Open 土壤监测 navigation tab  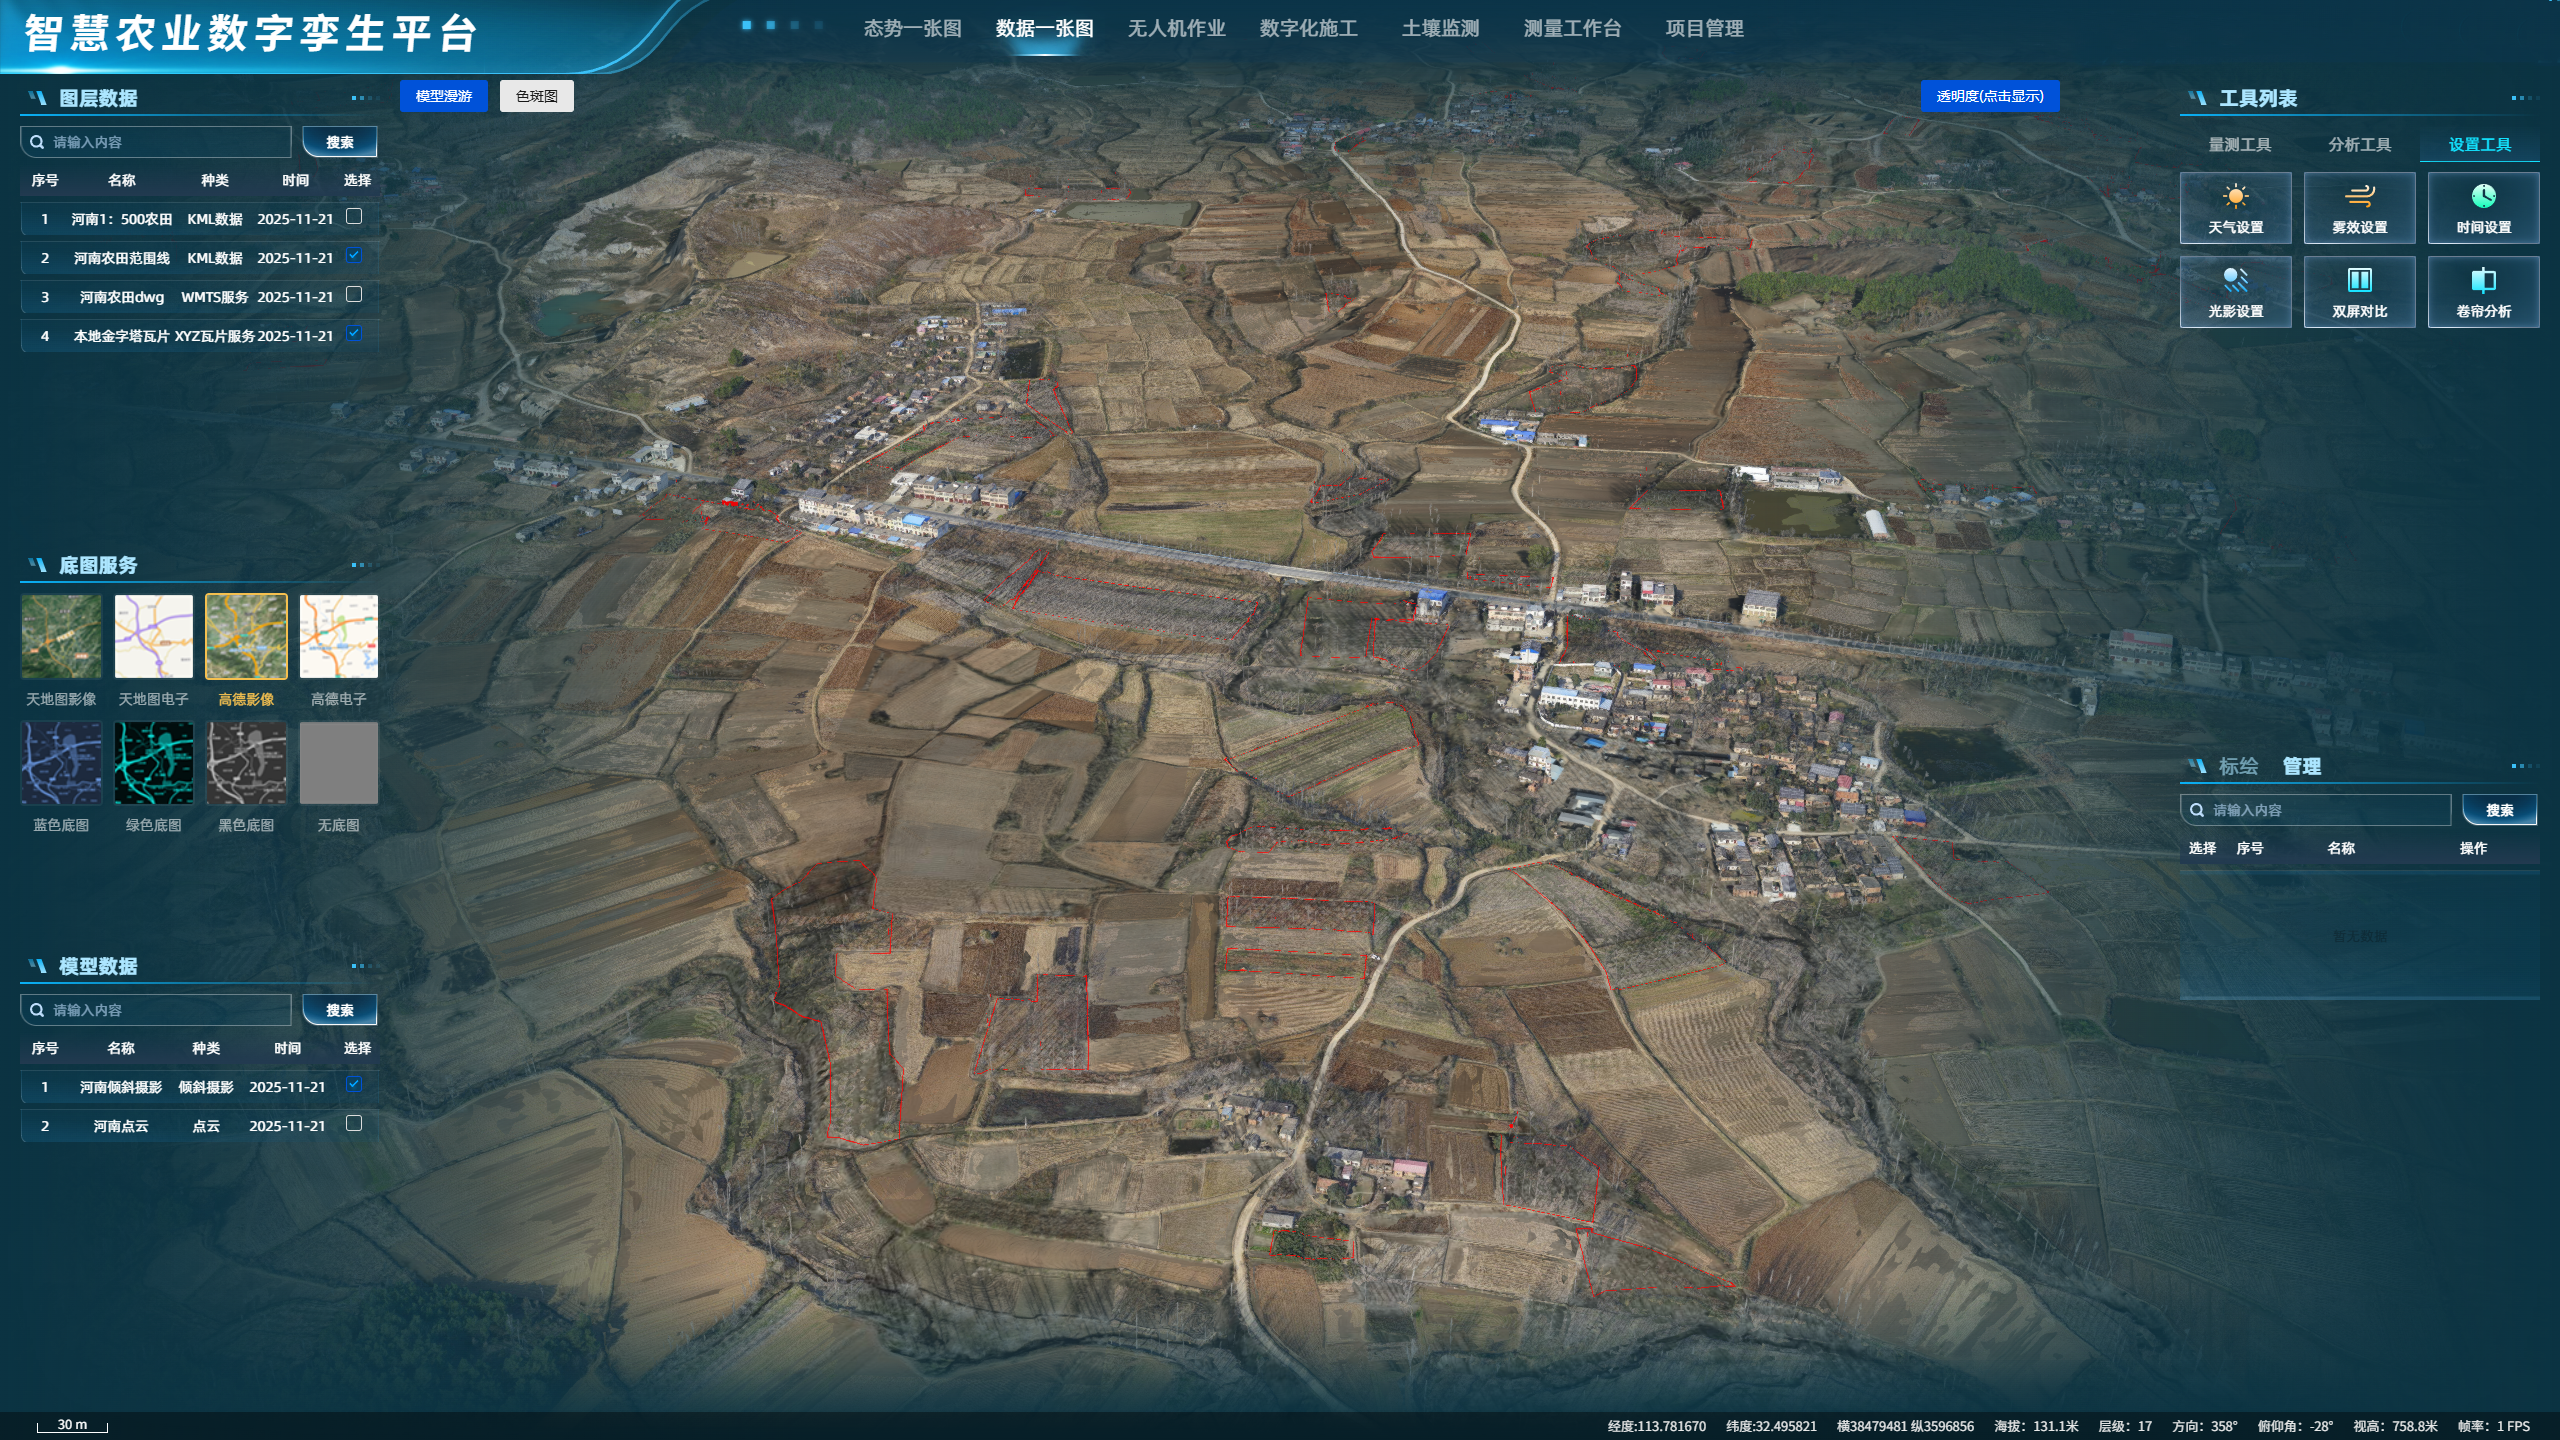point(1440,28)
